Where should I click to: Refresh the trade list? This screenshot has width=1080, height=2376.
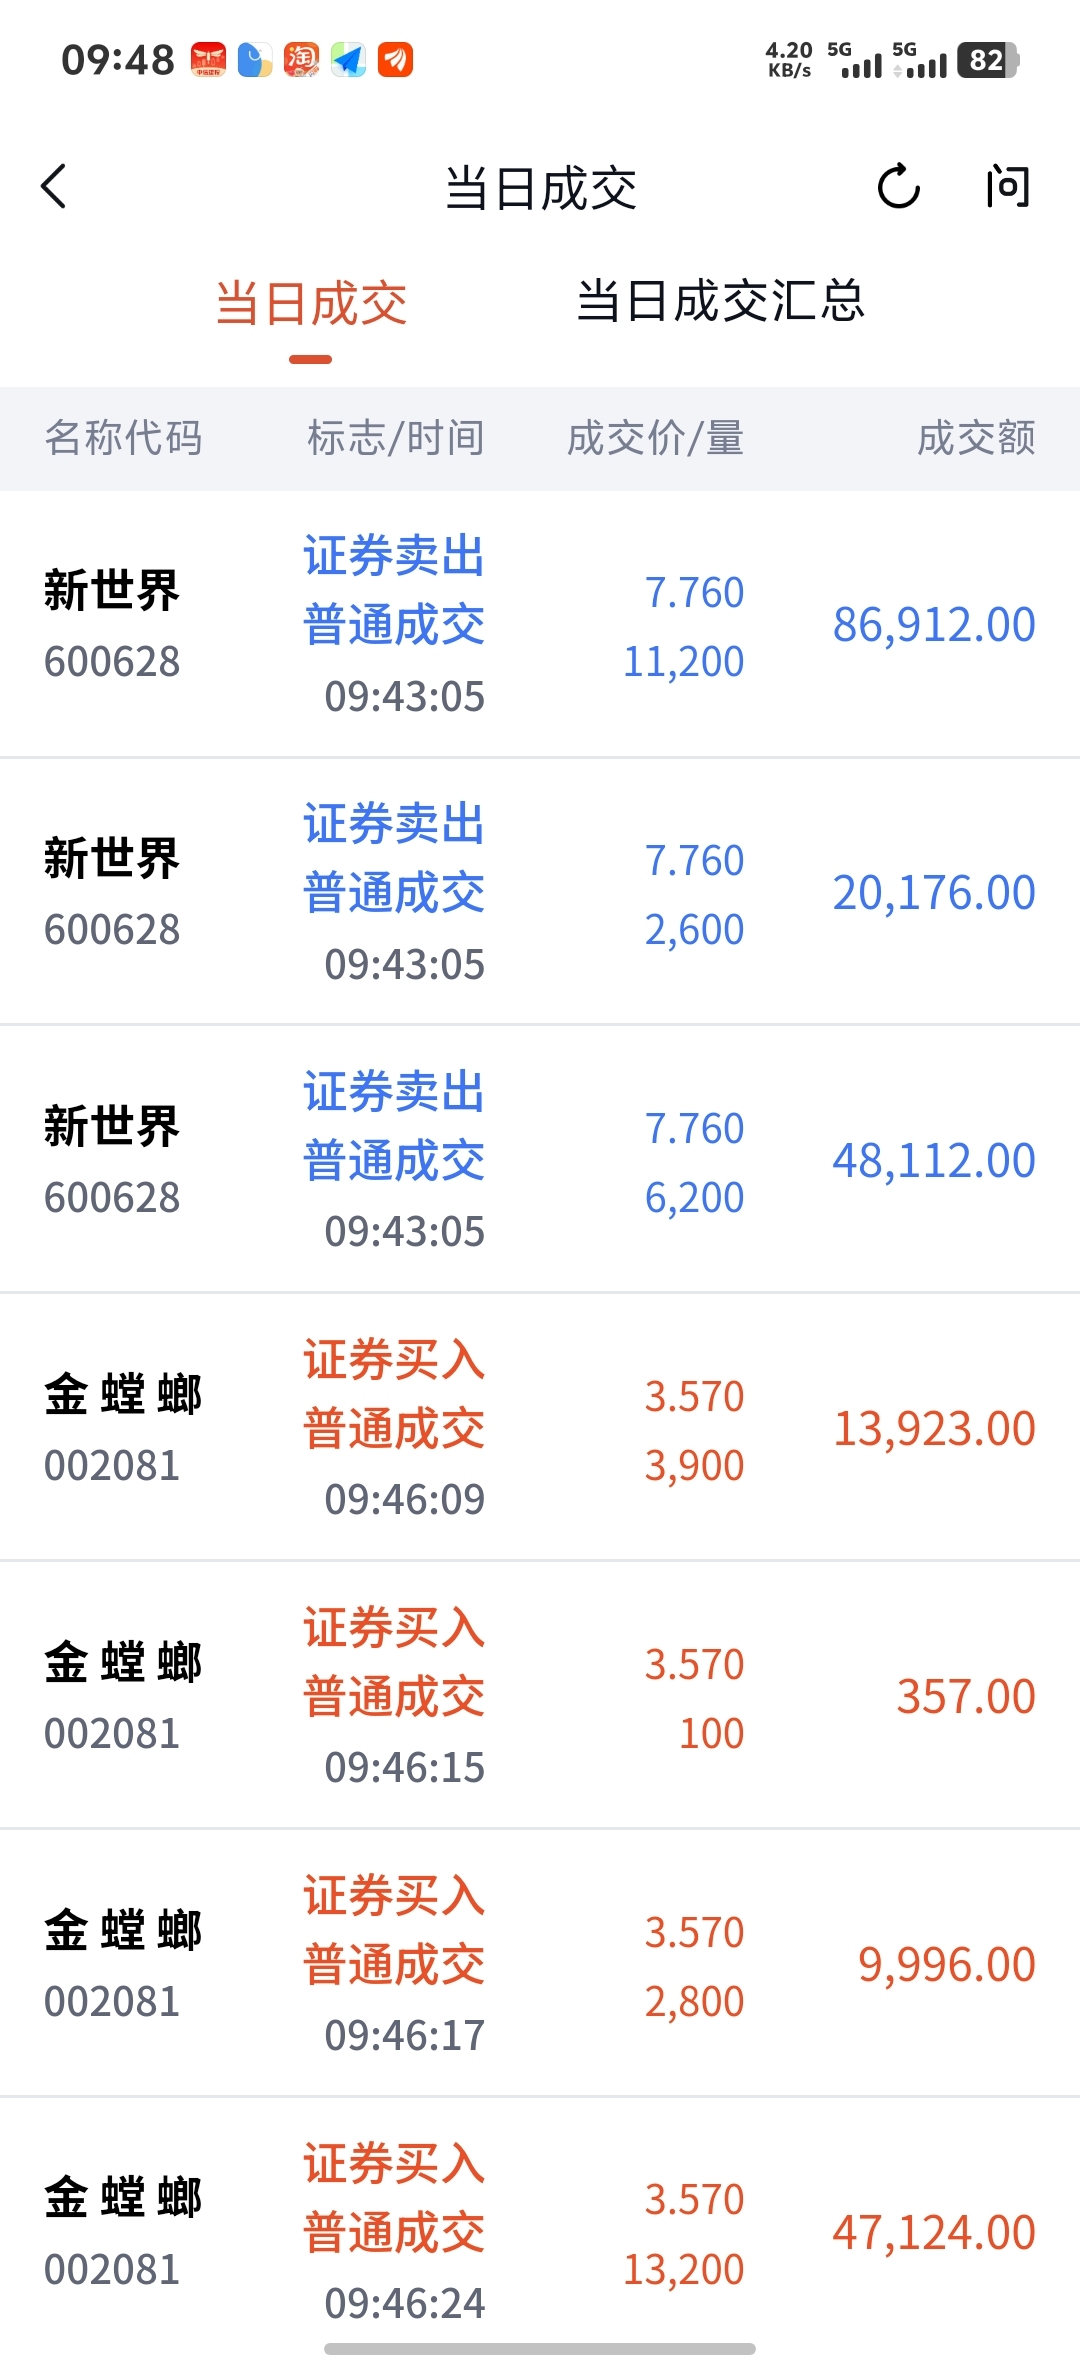point(898,186)
